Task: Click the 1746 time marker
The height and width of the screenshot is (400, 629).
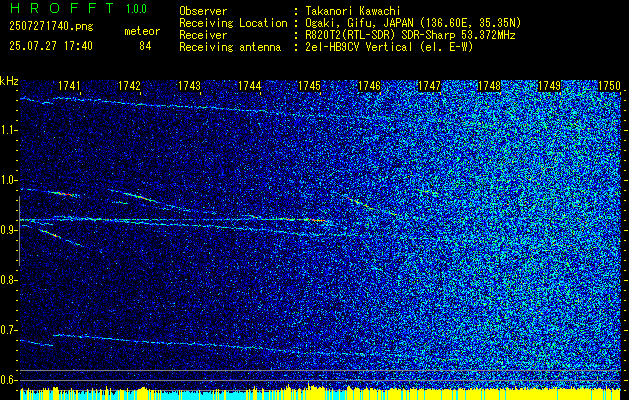Action: point(369,86)
